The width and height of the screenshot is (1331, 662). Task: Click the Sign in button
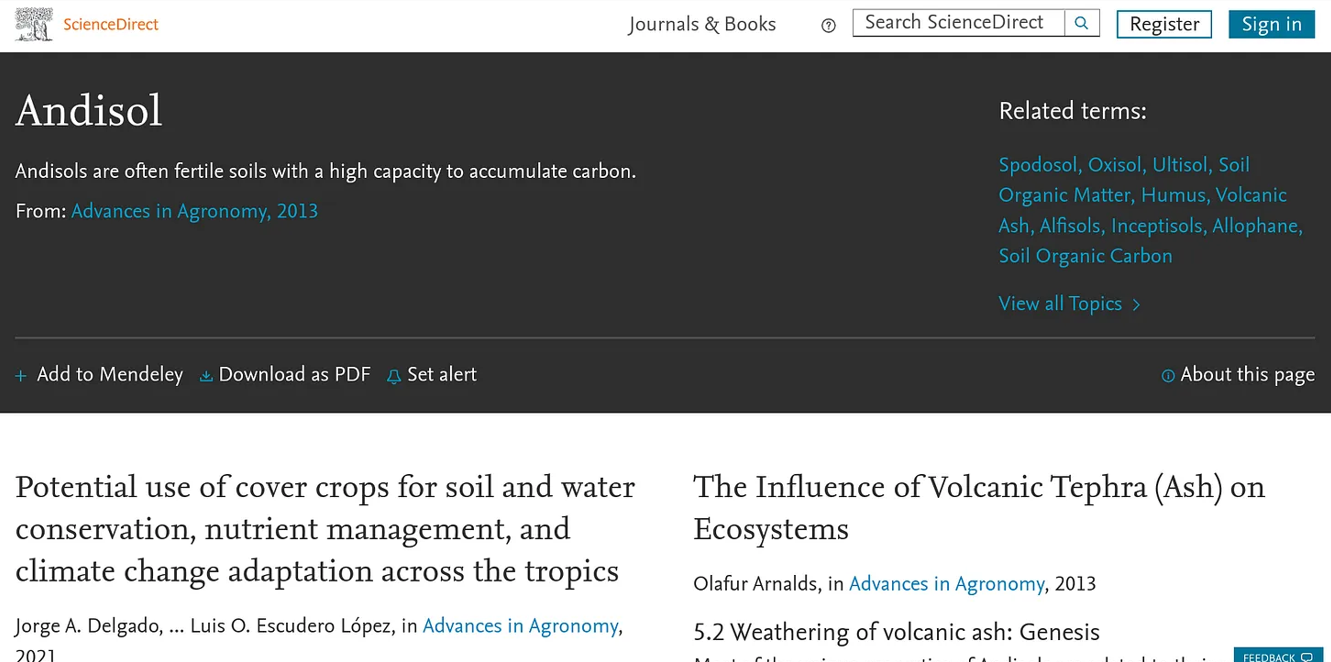coord(1271,24)
